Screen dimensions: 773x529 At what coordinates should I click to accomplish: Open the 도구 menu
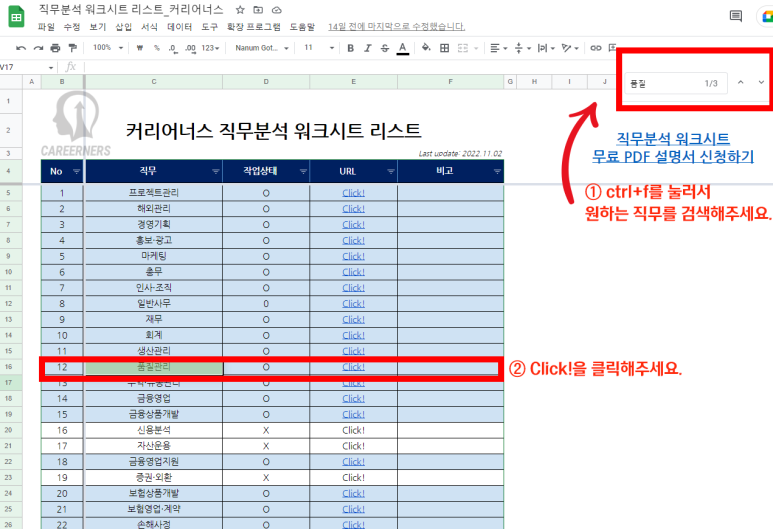coord(210,27)
